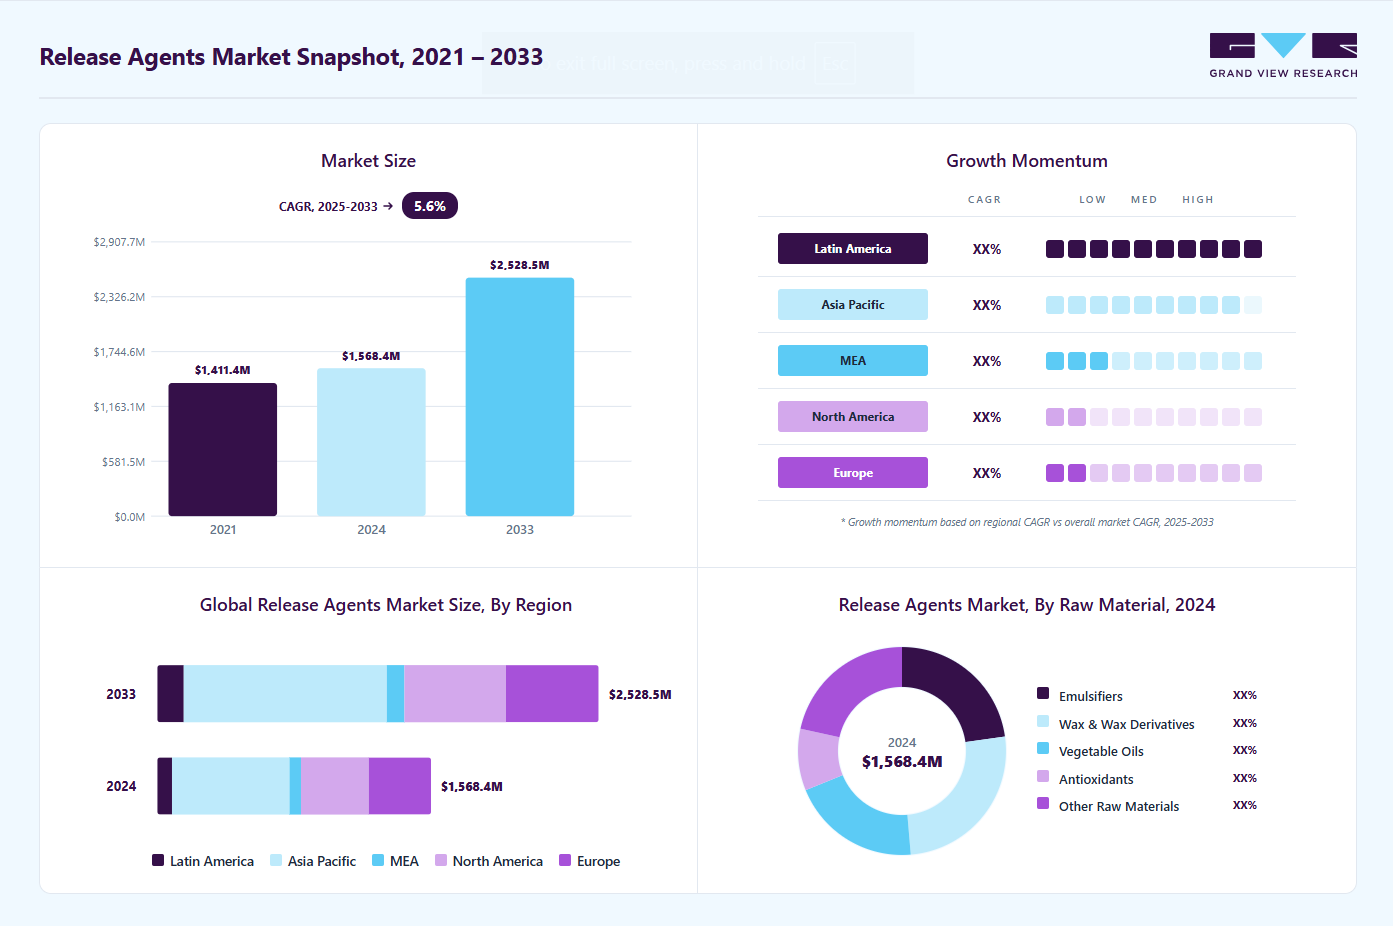Click the $1,568.4M label above 2024 bar
This screenshot has height=926, width=1393.
coord(371,356)
